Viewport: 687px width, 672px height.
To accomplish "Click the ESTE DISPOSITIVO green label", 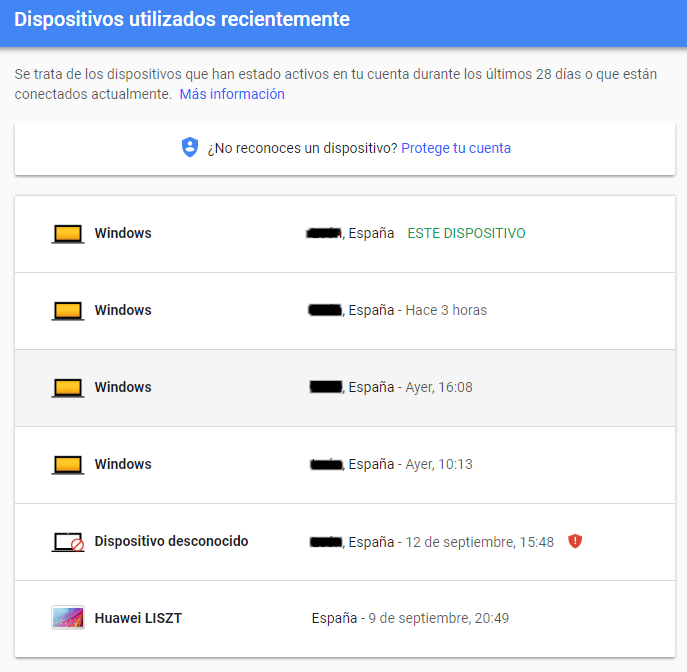I will pos(466,233).
